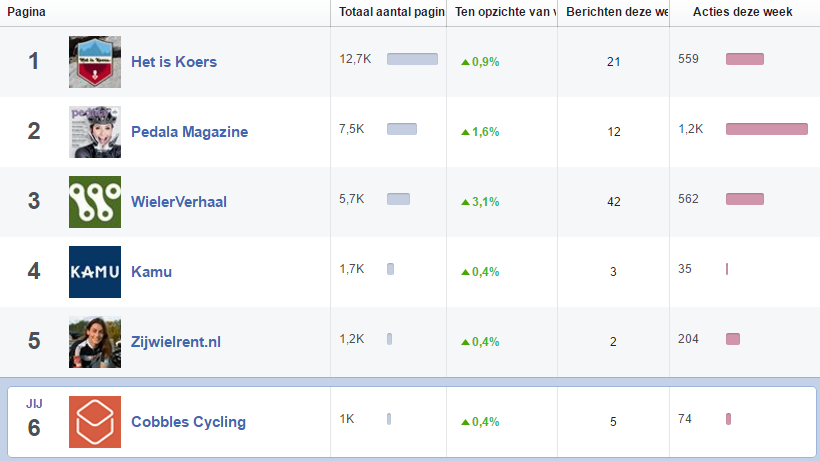
Task: Click the 2 posts value for Zijwielrent.nl
Action: pyautogui.click(x=613, y=342)
